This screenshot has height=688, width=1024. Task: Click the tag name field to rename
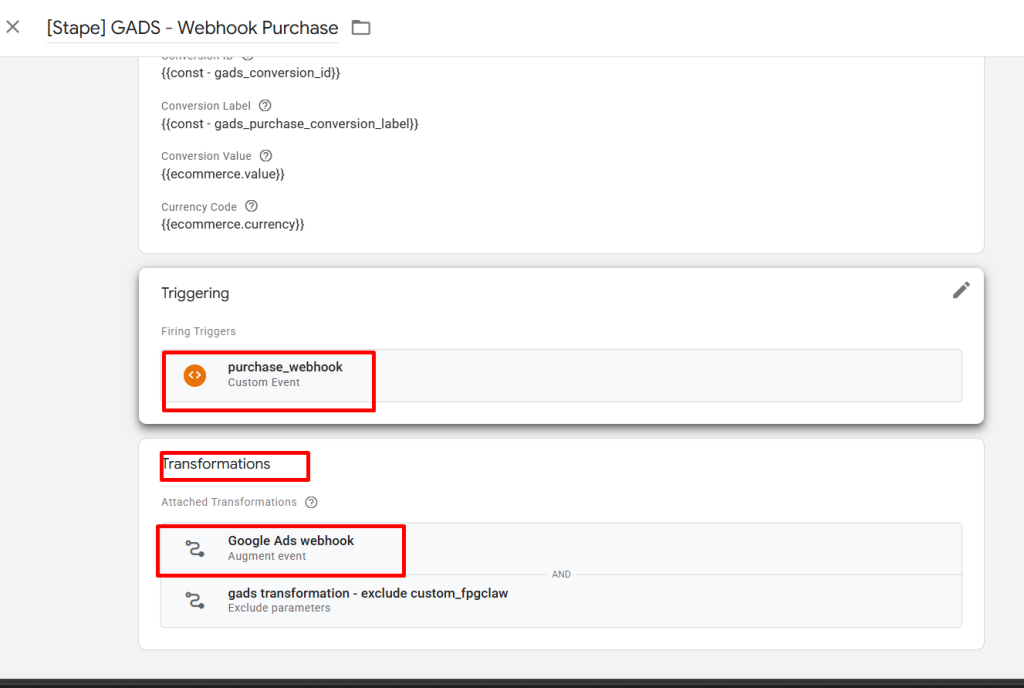coord(192,28)
